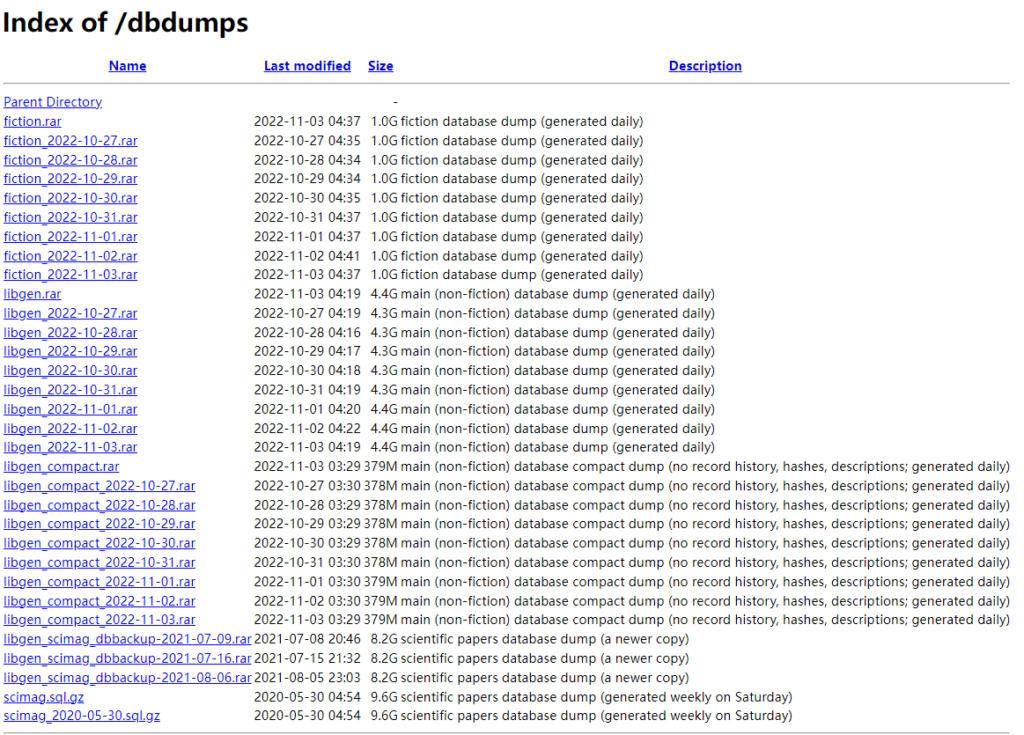Download fiction_2022-11-02.rar
Viewport: 1024px width, 735px height.
pos(71,256)
